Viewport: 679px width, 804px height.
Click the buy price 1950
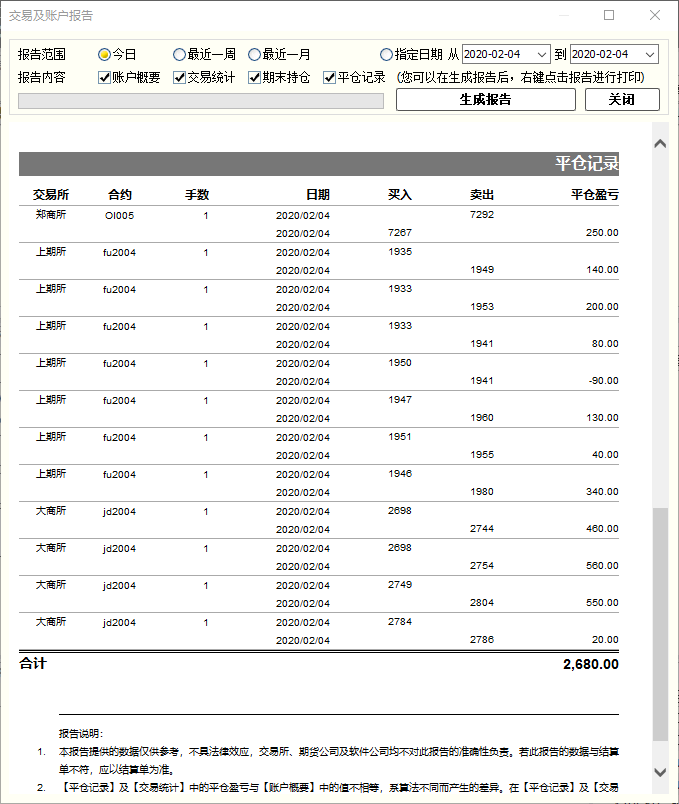(x=400, y=363)
